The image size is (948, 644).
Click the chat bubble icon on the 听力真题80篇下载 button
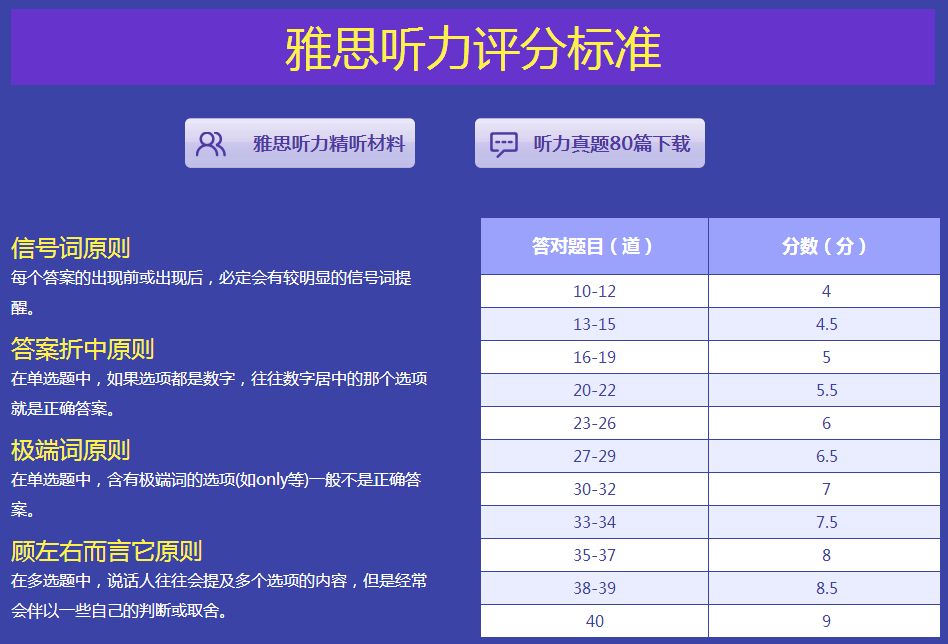click(x=503, y=145)
